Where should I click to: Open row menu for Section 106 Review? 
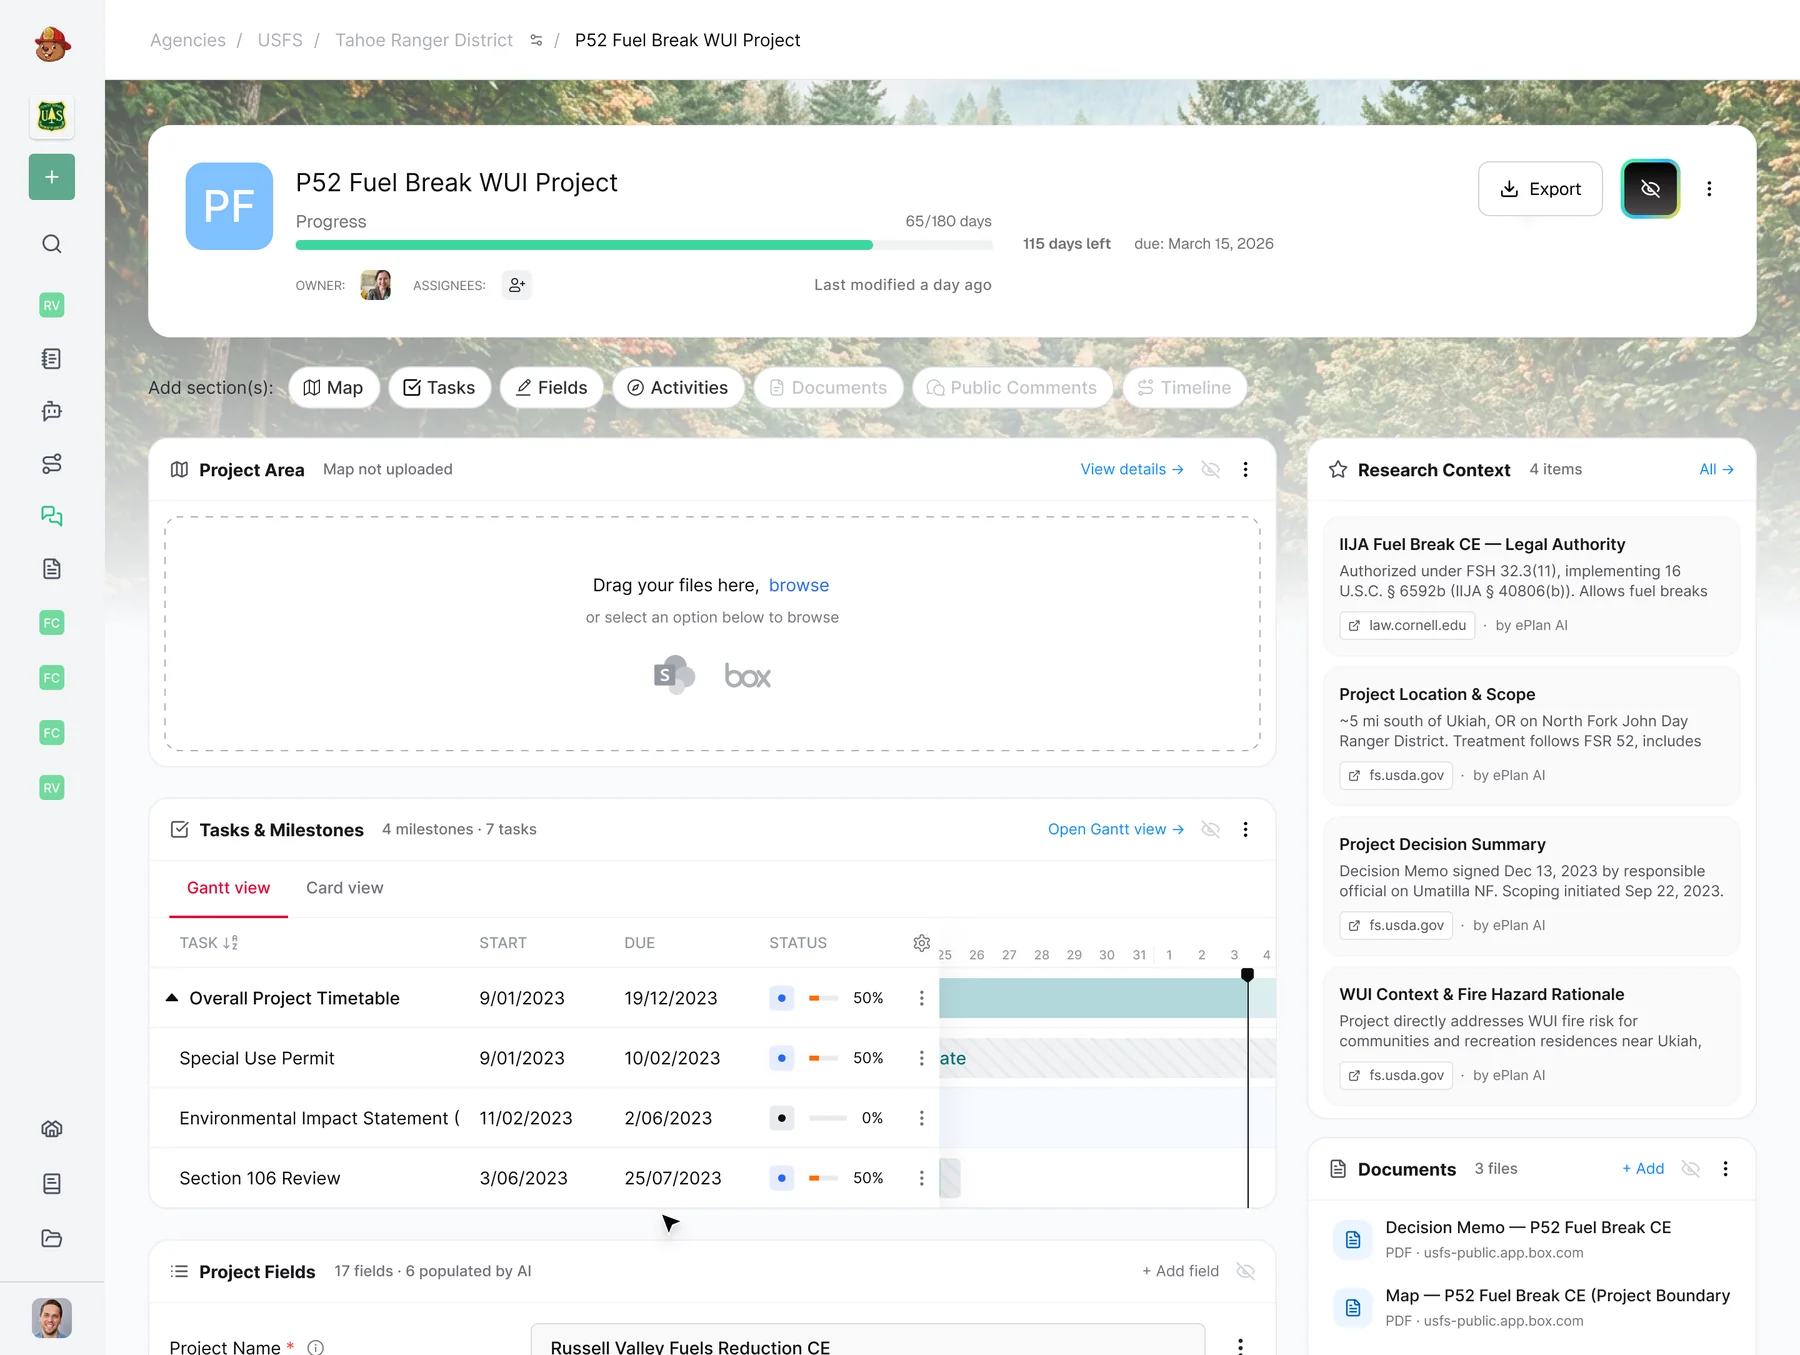(922, 1178)
